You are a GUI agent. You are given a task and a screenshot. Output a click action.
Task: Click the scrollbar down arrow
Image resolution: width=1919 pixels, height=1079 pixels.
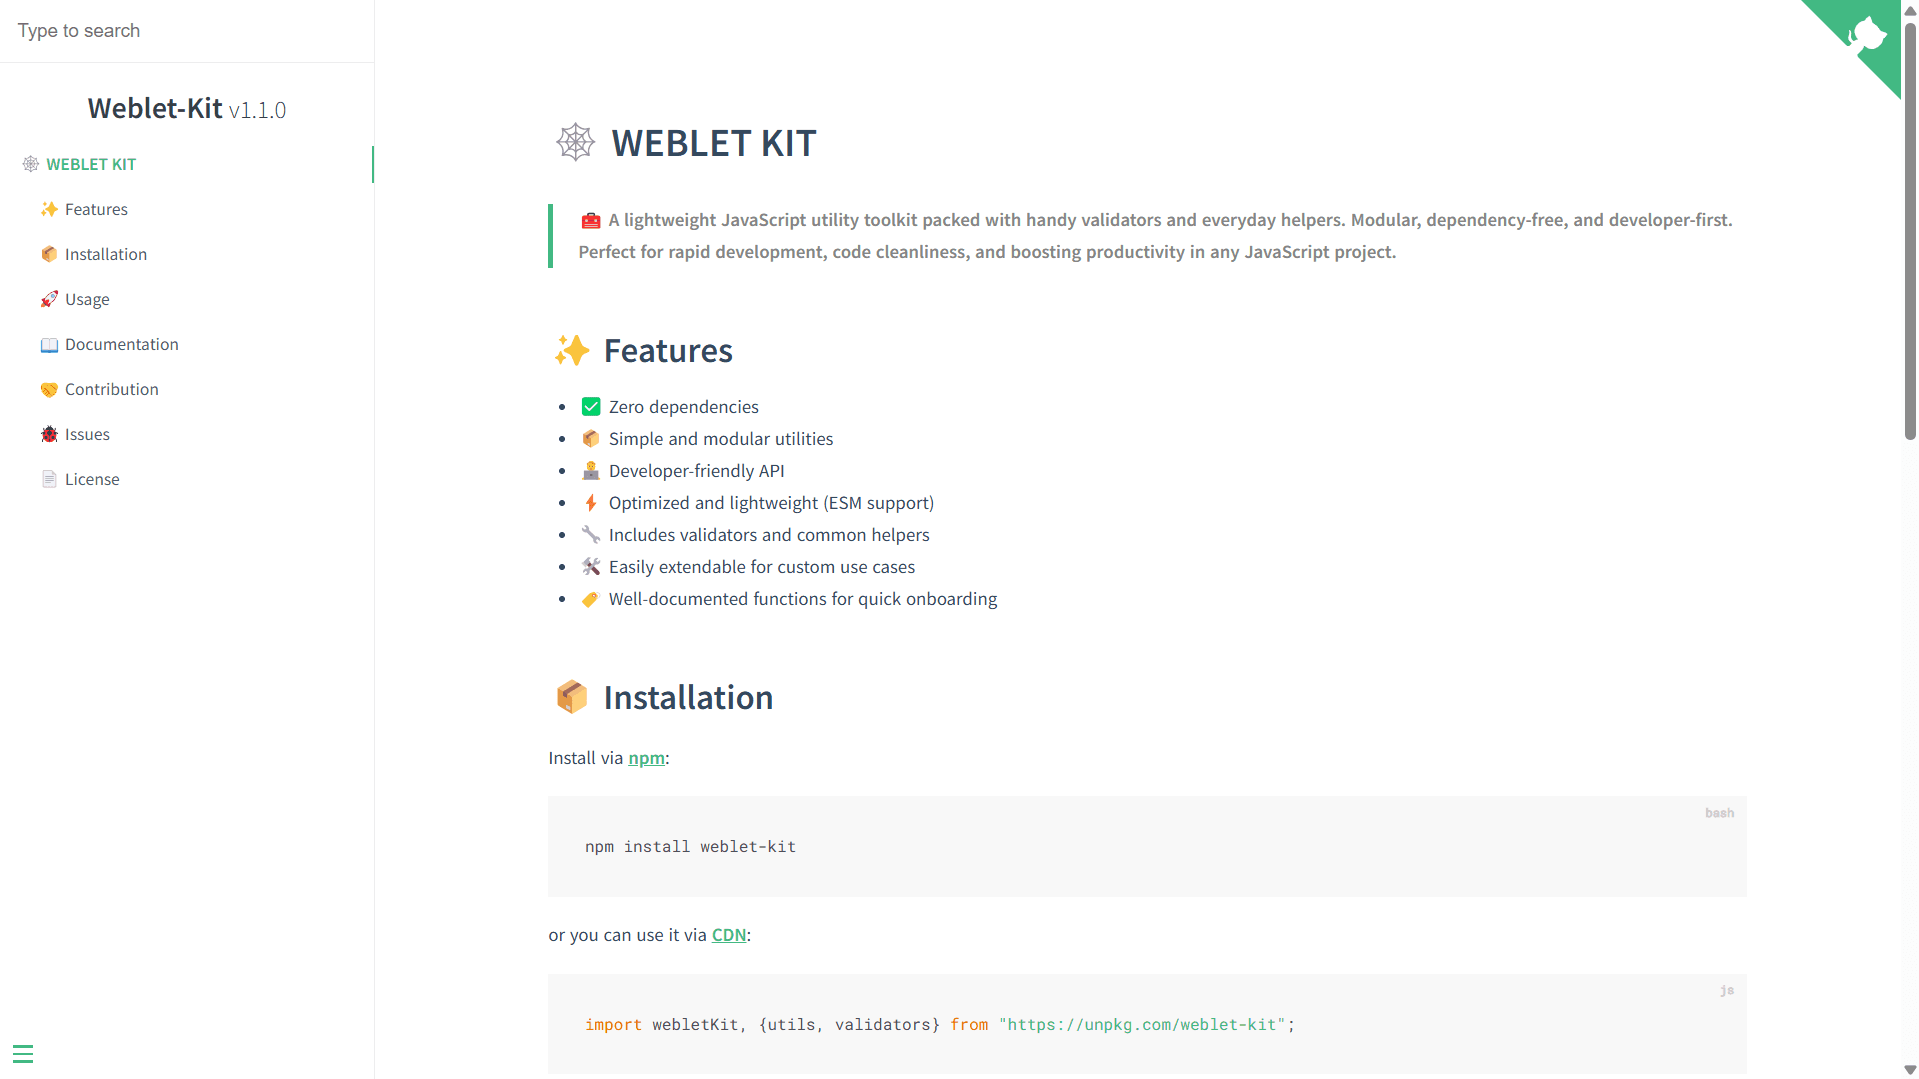(x=1909, y=1068)
